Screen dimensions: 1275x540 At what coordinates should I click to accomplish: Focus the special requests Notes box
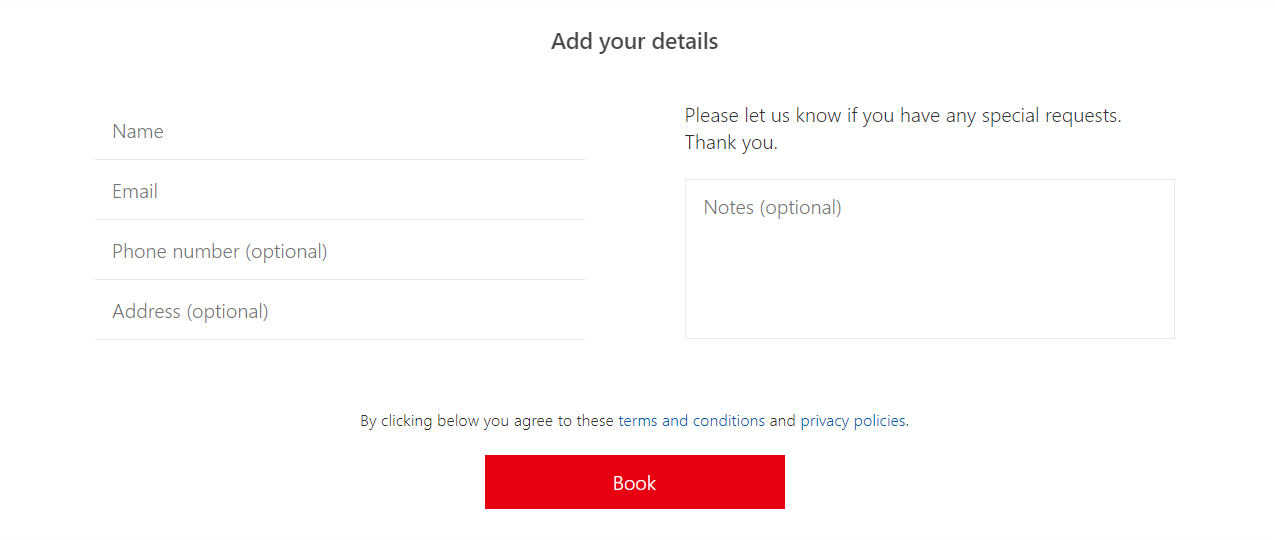tap(929, 259)
